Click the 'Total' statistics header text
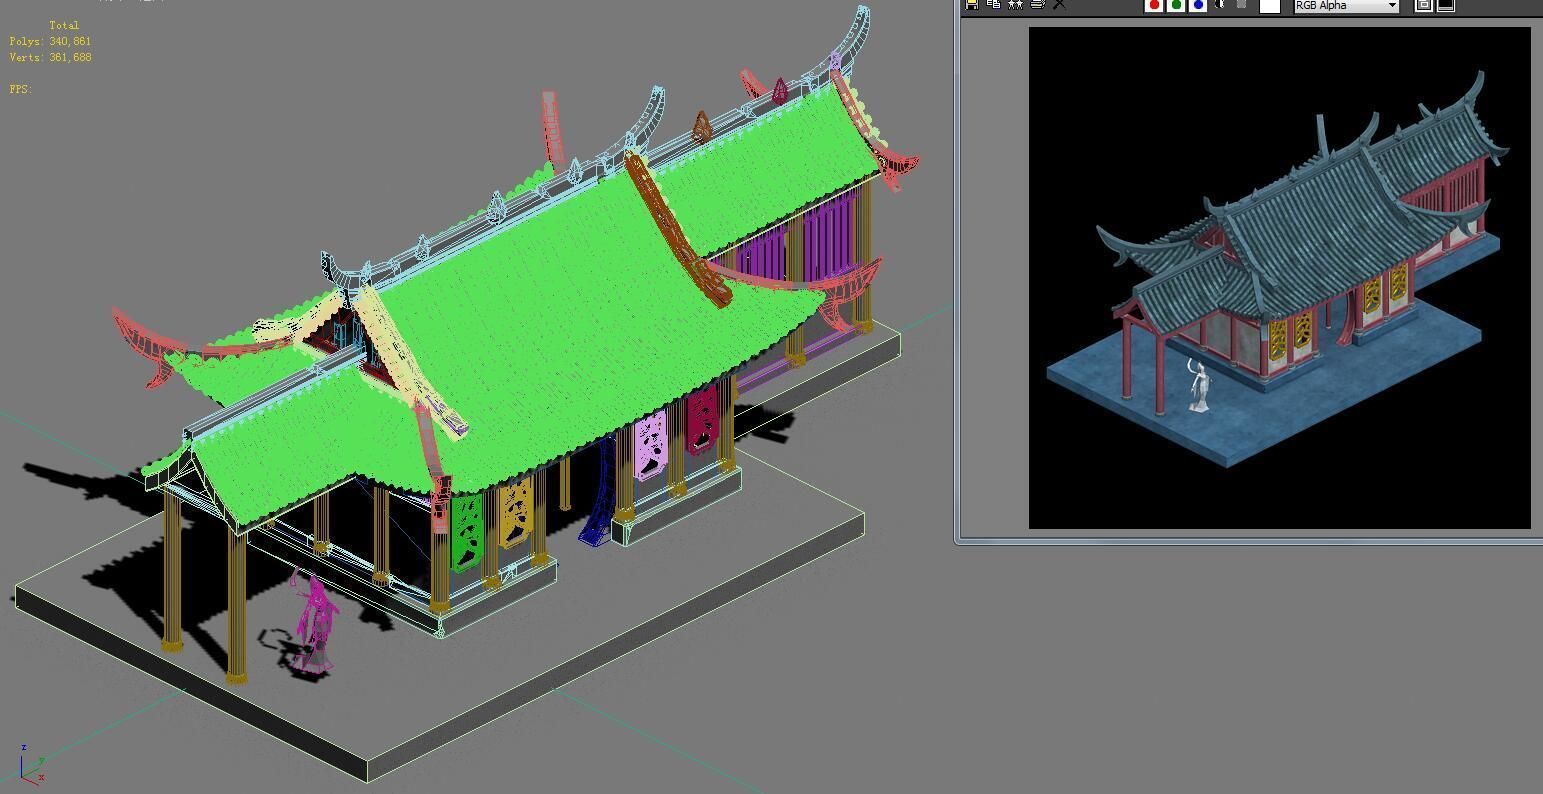 64,25
